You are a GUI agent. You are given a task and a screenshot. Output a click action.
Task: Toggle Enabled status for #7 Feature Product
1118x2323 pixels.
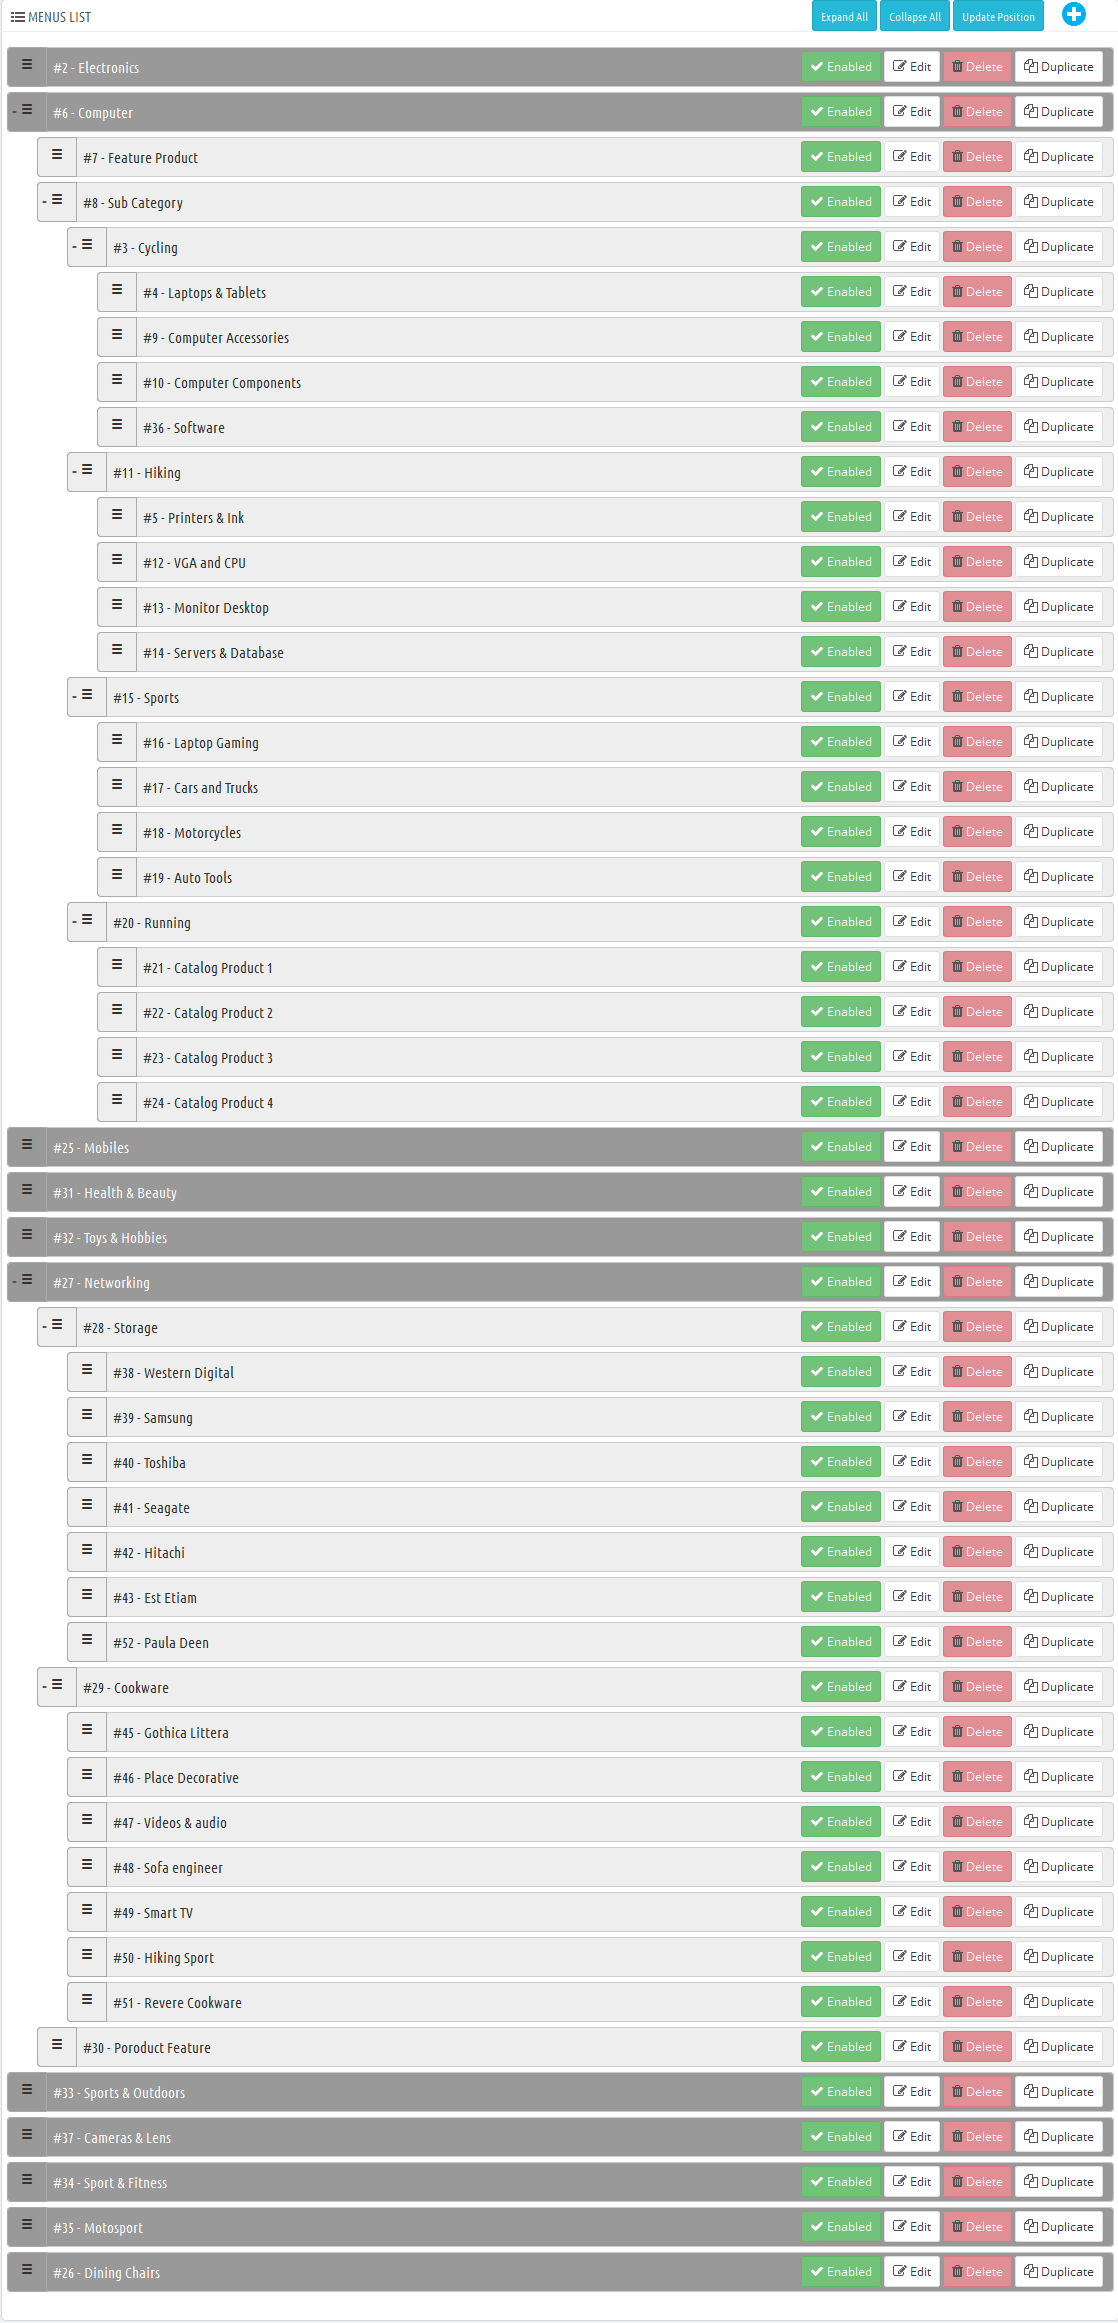(841, 157)
